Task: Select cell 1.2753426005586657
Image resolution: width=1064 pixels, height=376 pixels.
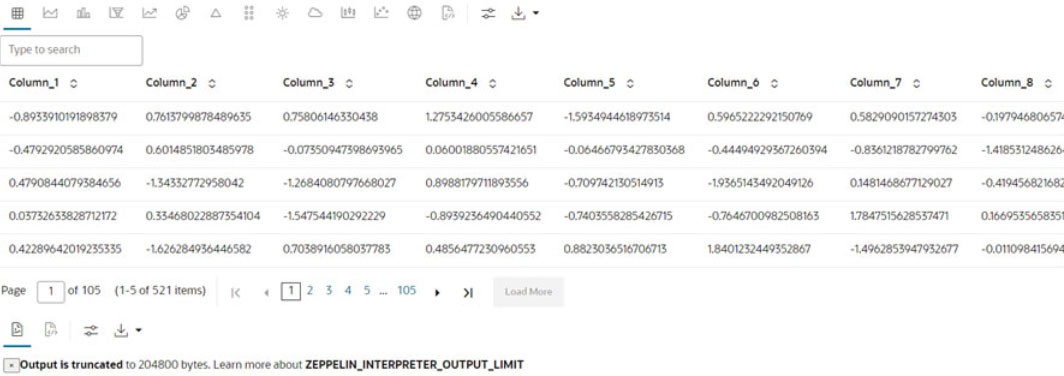Action: click(479, 117)
